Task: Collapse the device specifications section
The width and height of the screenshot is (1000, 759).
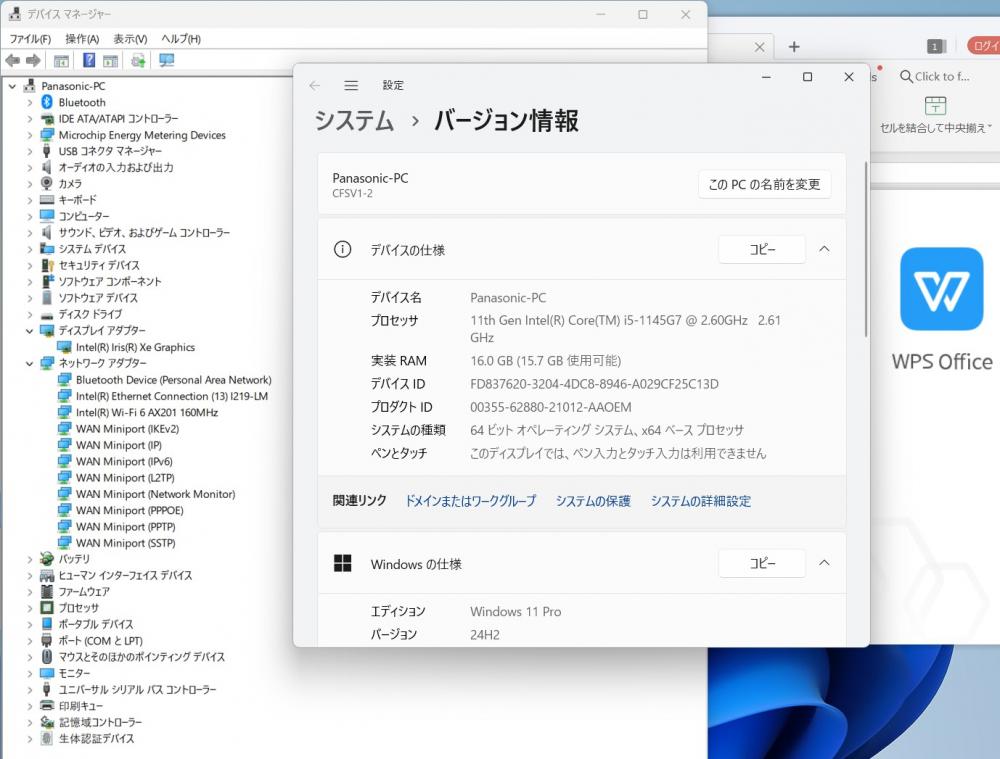Action: tap(824, 249)
